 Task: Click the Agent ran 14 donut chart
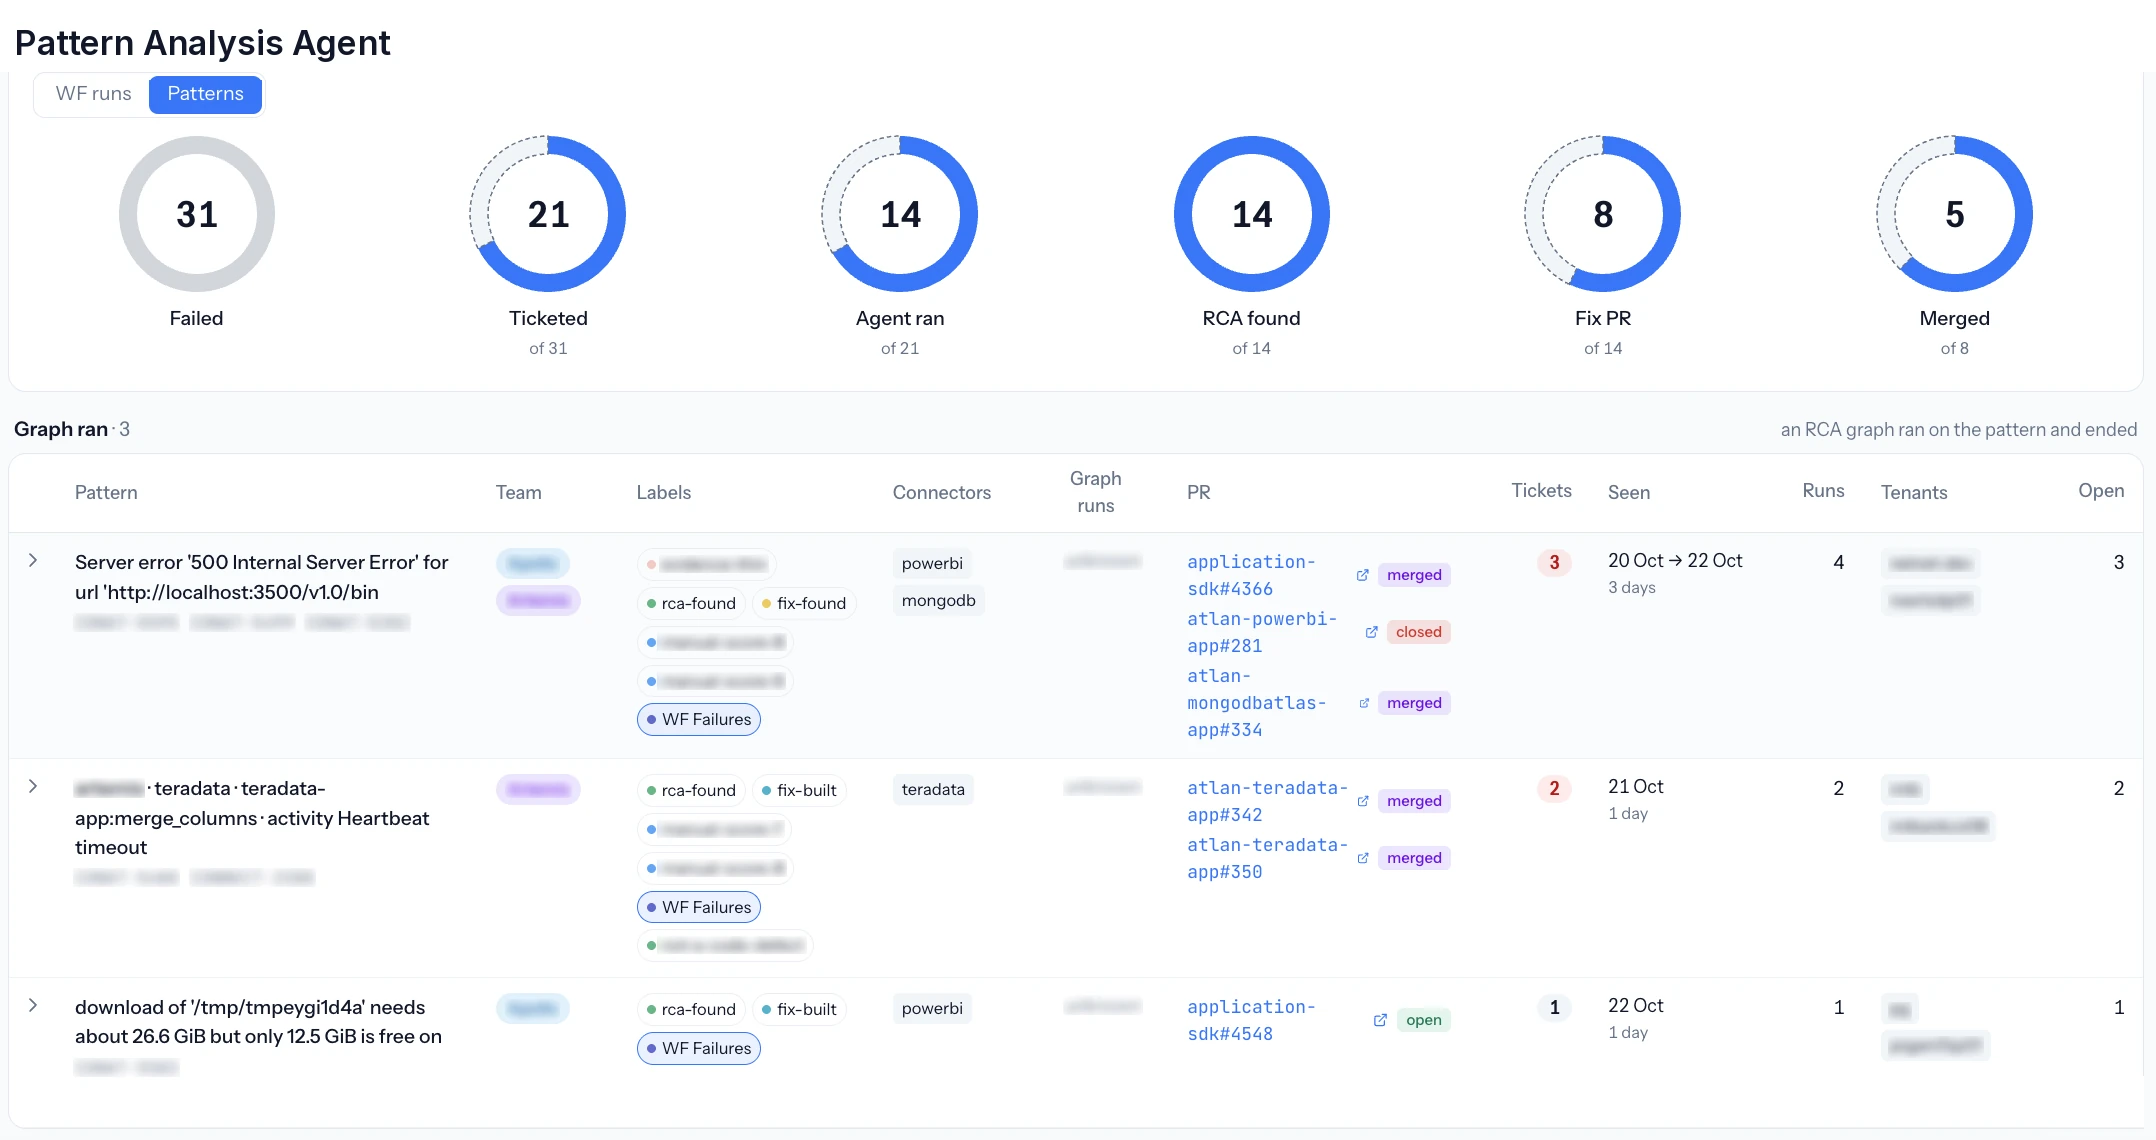(900, 214)
